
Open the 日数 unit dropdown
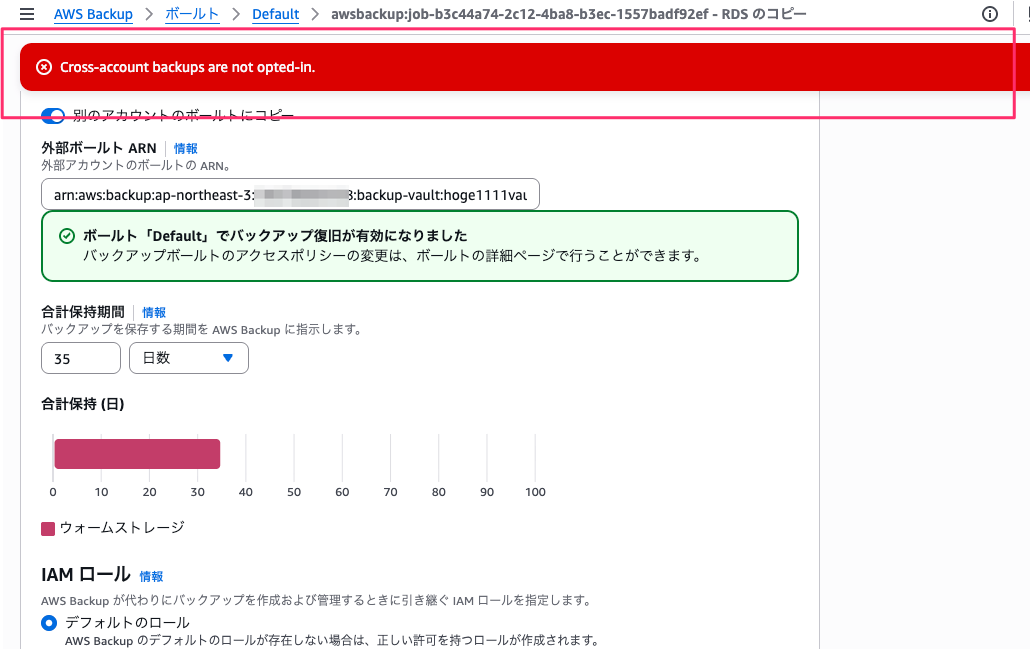(189, 358)
